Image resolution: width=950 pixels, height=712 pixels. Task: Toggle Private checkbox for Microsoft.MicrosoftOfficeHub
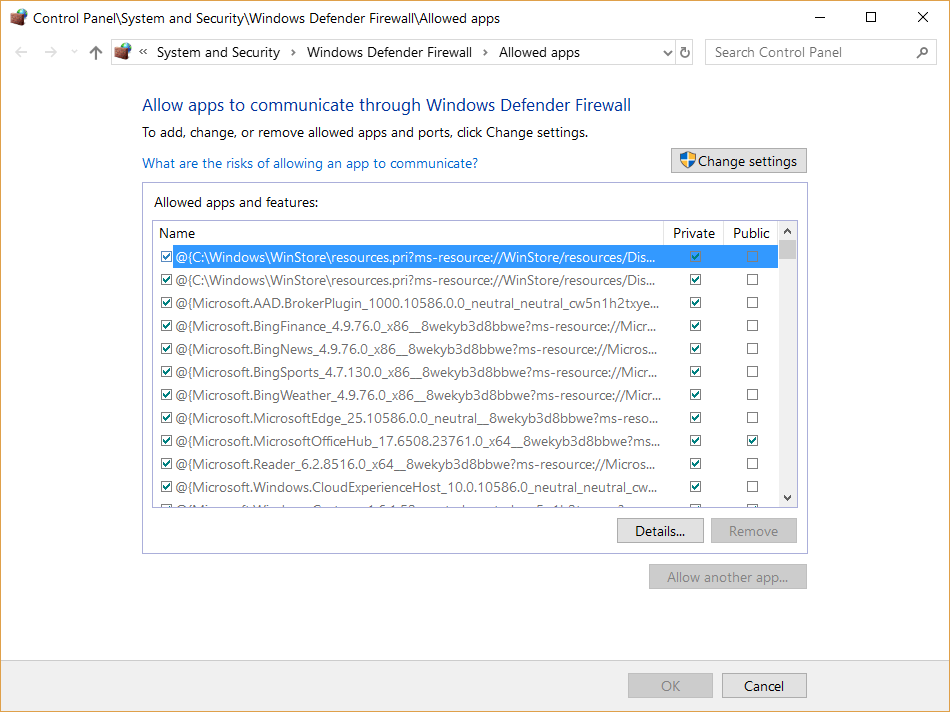[x=696, y=441]
